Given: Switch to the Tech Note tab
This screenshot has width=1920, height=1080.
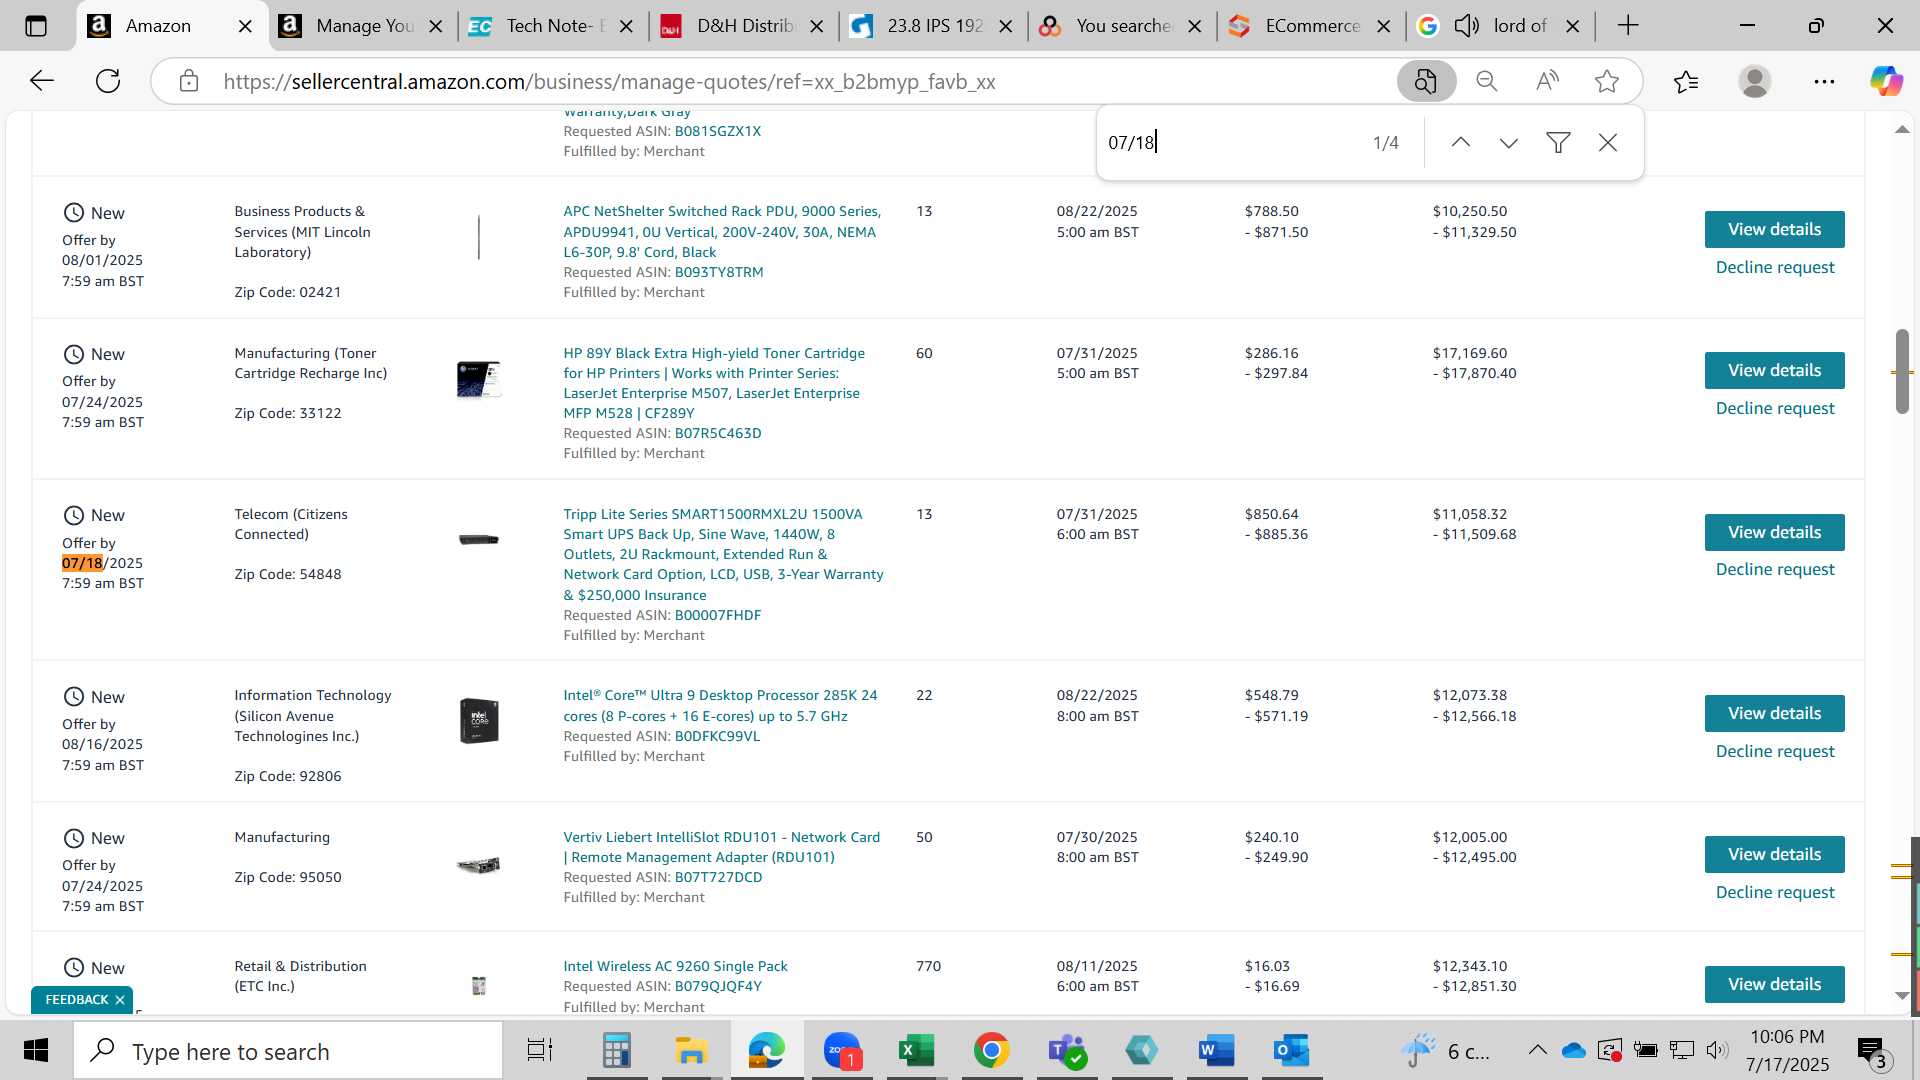Looking at the screenshot, I should click(553, 26).
